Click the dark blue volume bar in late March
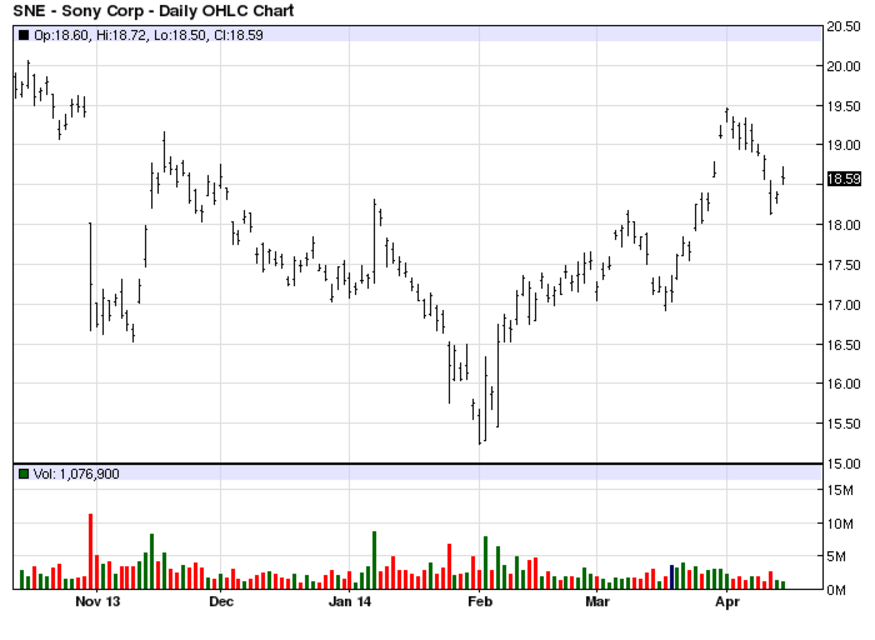 click(672, 577)
